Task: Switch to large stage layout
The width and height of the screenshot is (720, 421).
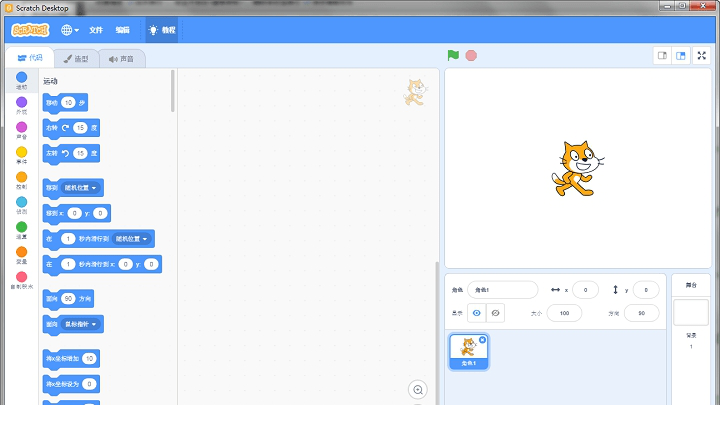Action: [681, 56]
